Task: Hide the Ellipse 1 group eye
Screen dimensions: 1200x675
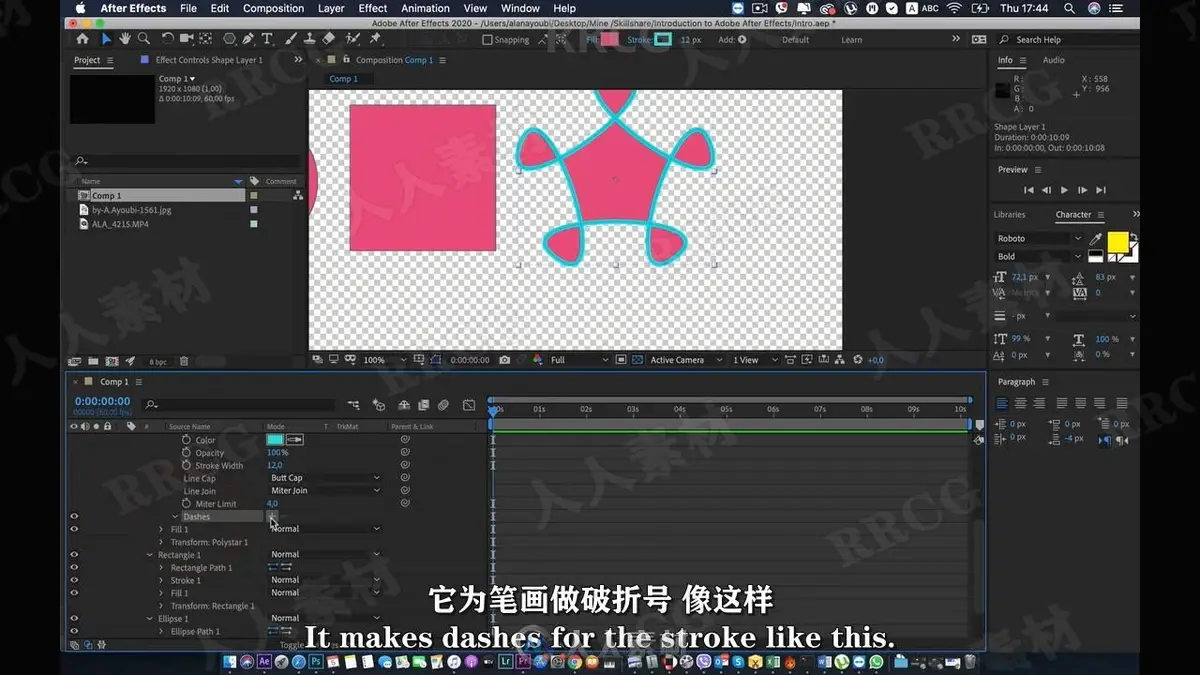Action: coord(74,619)
